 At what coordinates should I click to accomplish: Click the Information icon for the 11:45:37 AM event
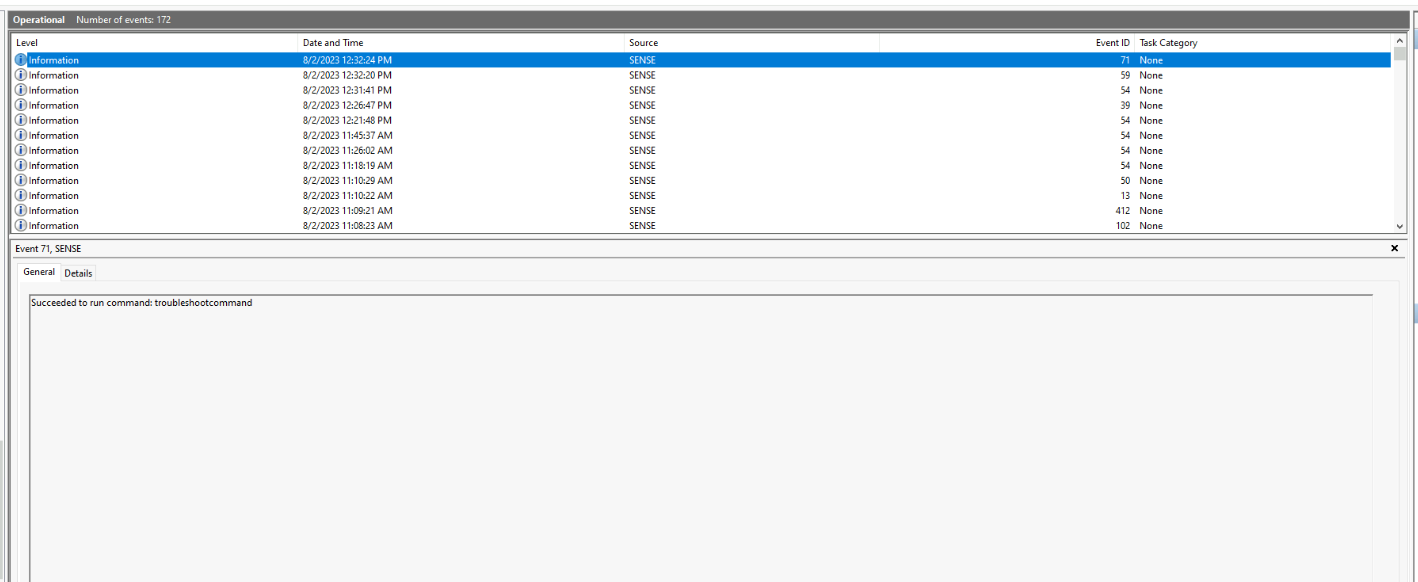coord(20,135)
